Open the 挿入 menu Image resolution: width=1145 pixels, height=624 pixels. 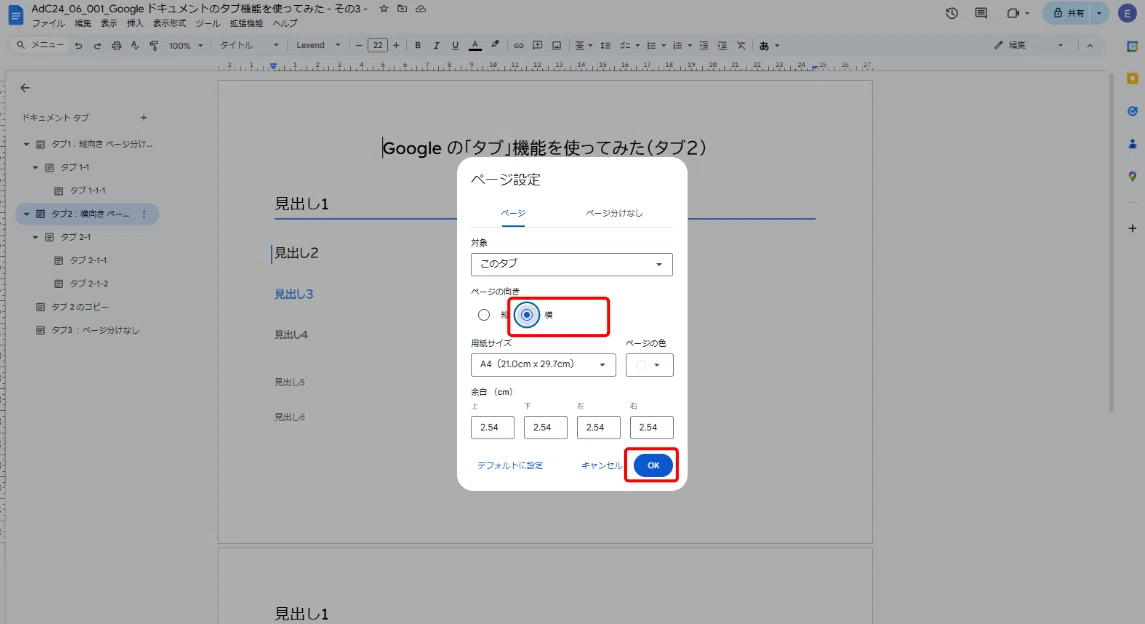pyautogui.click(x=135, y=24)
